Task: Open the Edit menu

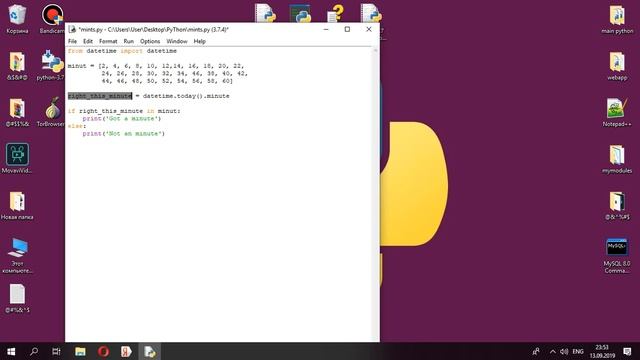Action: [88, 41]
